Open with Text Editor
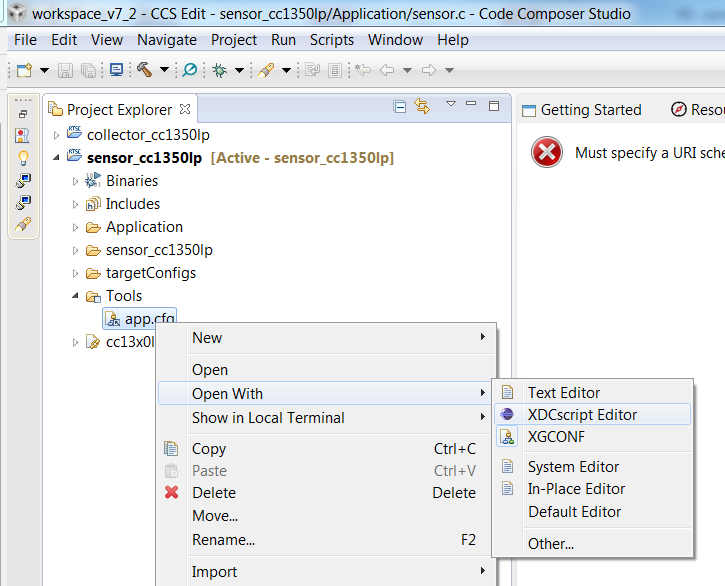 tap(593, 393)
